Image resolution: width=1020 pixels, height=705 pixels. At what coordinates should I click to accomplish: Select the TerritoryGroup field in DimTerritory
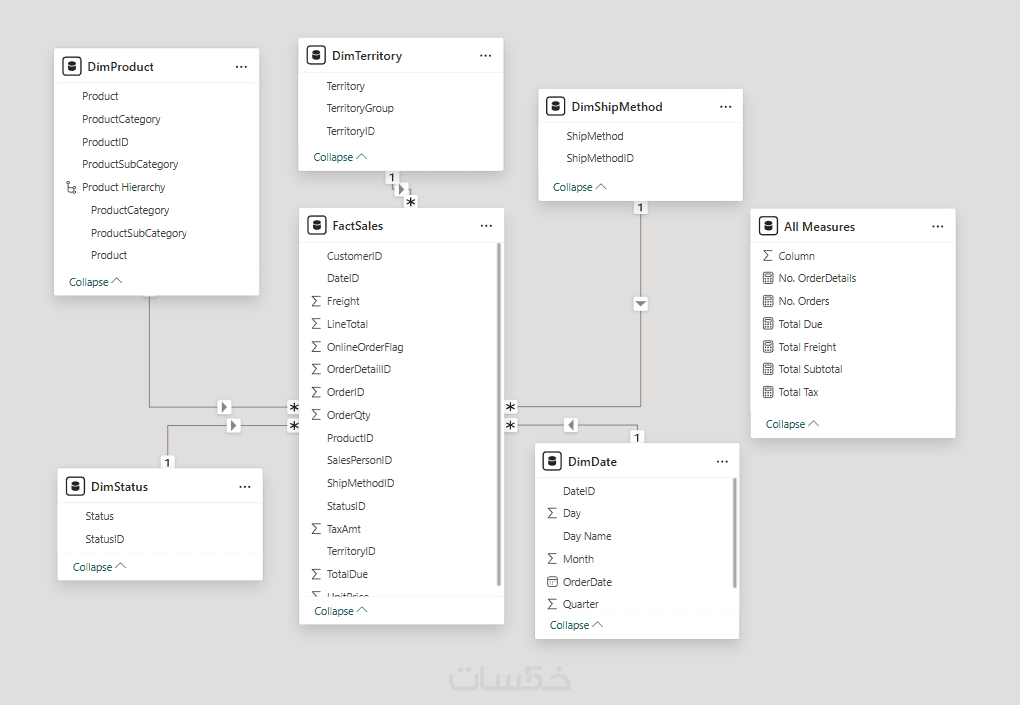pyautogui.click(x=360, y=108)
